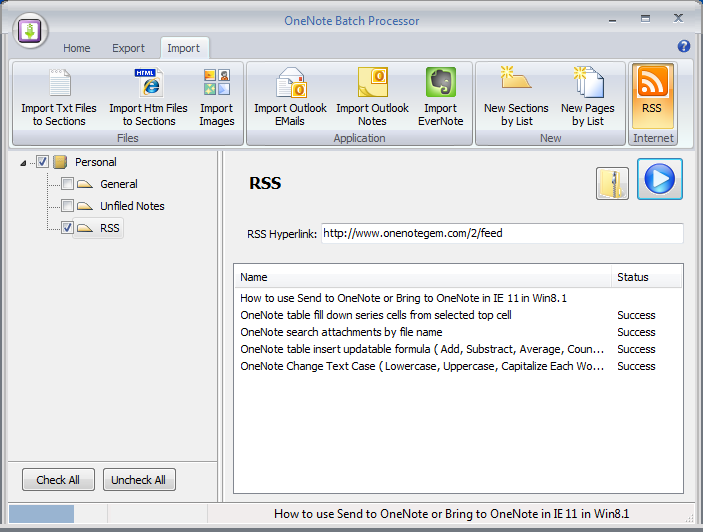This screenshot has width=703, height=532.
Task: Click the Name column header
Action: click(423, 277)
